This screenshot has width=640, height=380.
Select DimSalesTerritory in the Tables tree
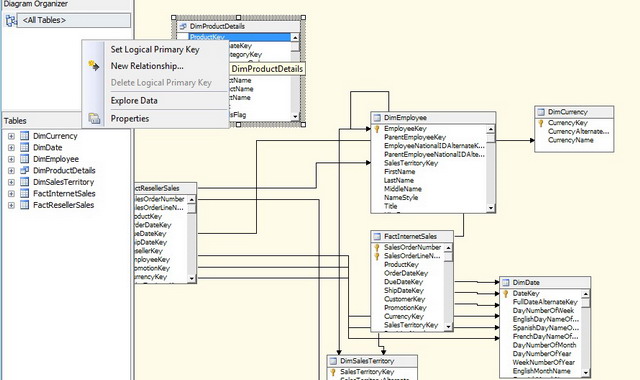click(63, 182)
